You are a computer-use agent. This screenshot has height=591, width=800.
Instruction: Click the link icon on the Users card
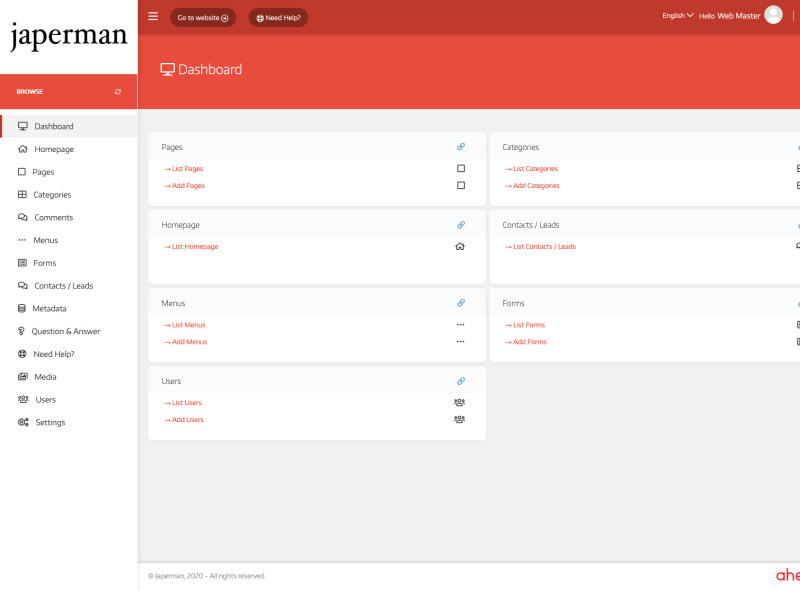(x=461, y=380)
